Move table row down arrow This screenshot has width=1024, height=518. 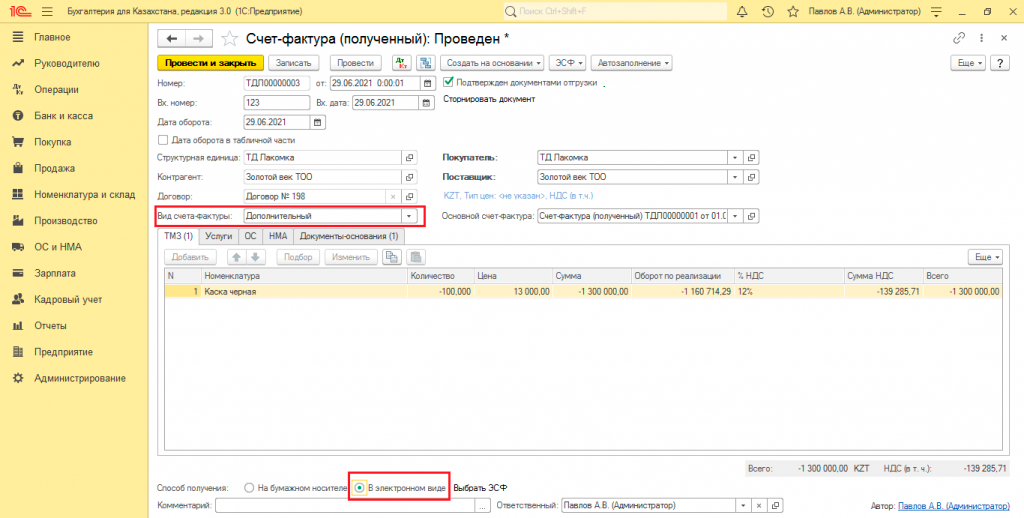[256, 257]
